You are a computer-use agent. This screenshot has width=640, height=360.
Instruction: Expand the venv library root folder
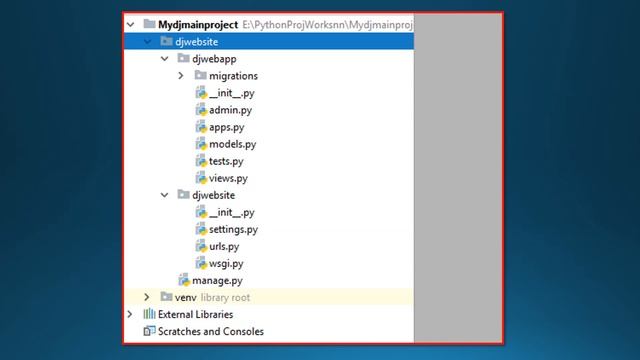click(x=147, y=297)
